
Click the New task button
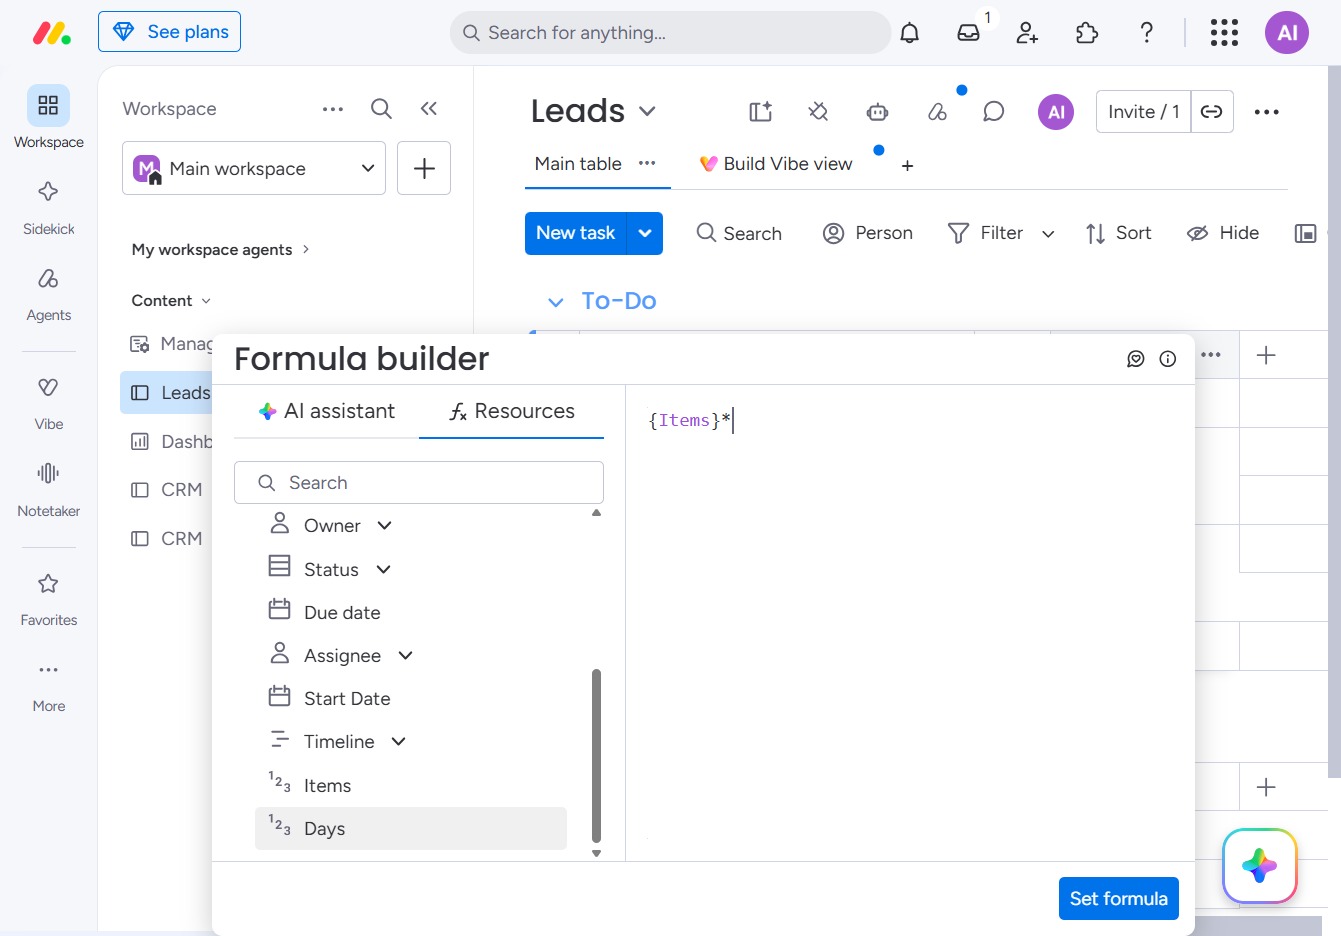click(x=576, y=233)
